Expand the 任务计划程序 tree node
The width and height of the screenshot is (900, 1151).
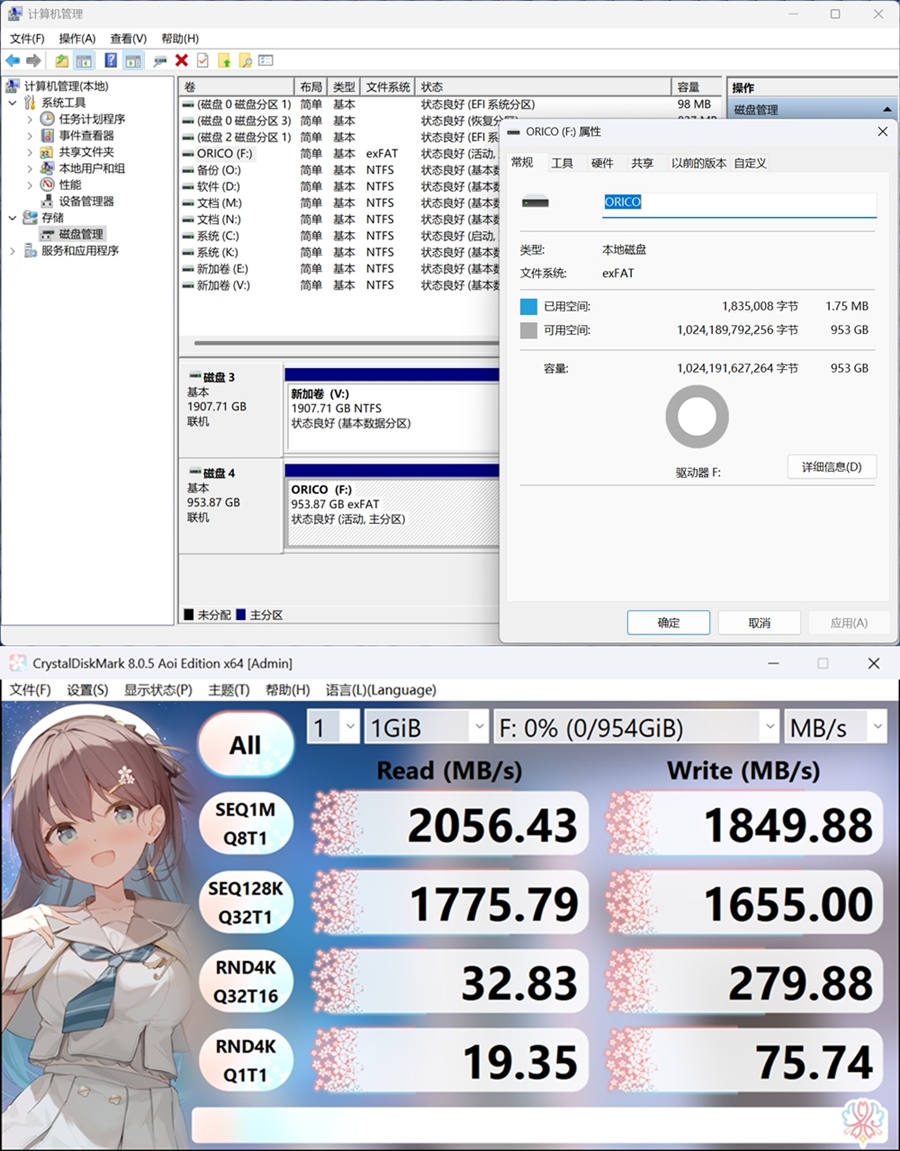30,119
